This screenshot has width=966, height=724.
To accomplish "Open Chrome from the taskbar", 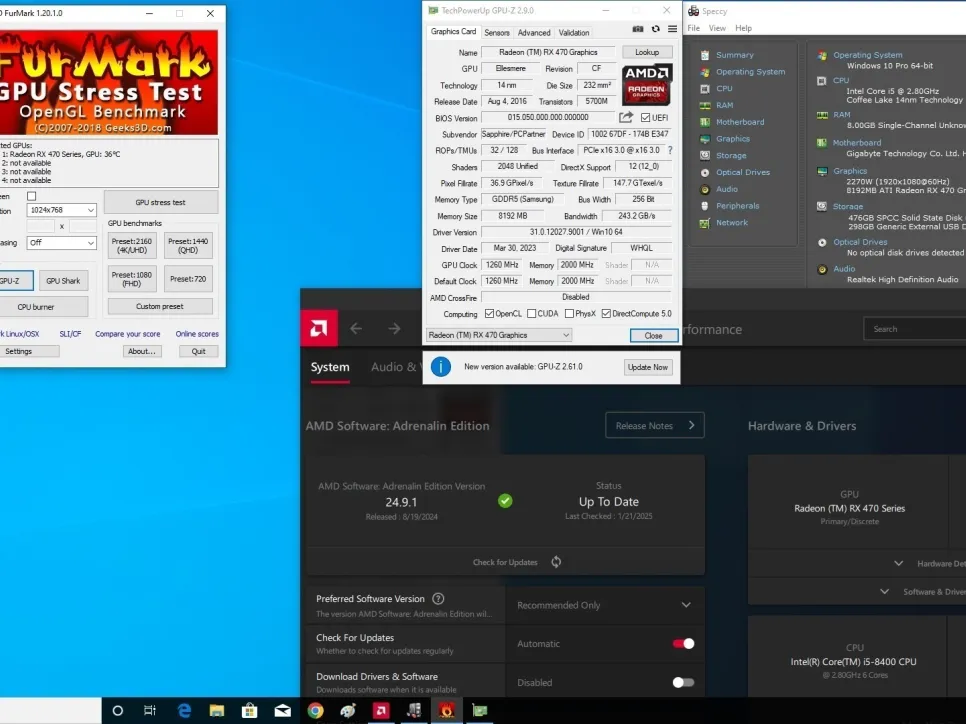I will pos(315,710).
